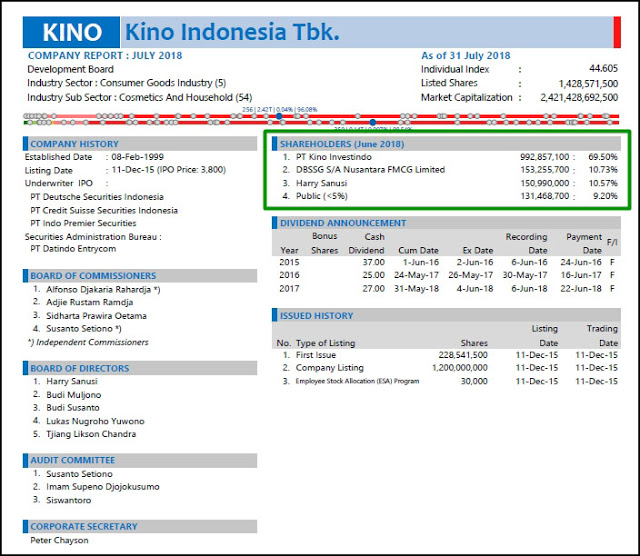Click 'COMPANY REPORT : JULY 2018' heading
This screenshot has width=640, height=556.
(105, 56)
